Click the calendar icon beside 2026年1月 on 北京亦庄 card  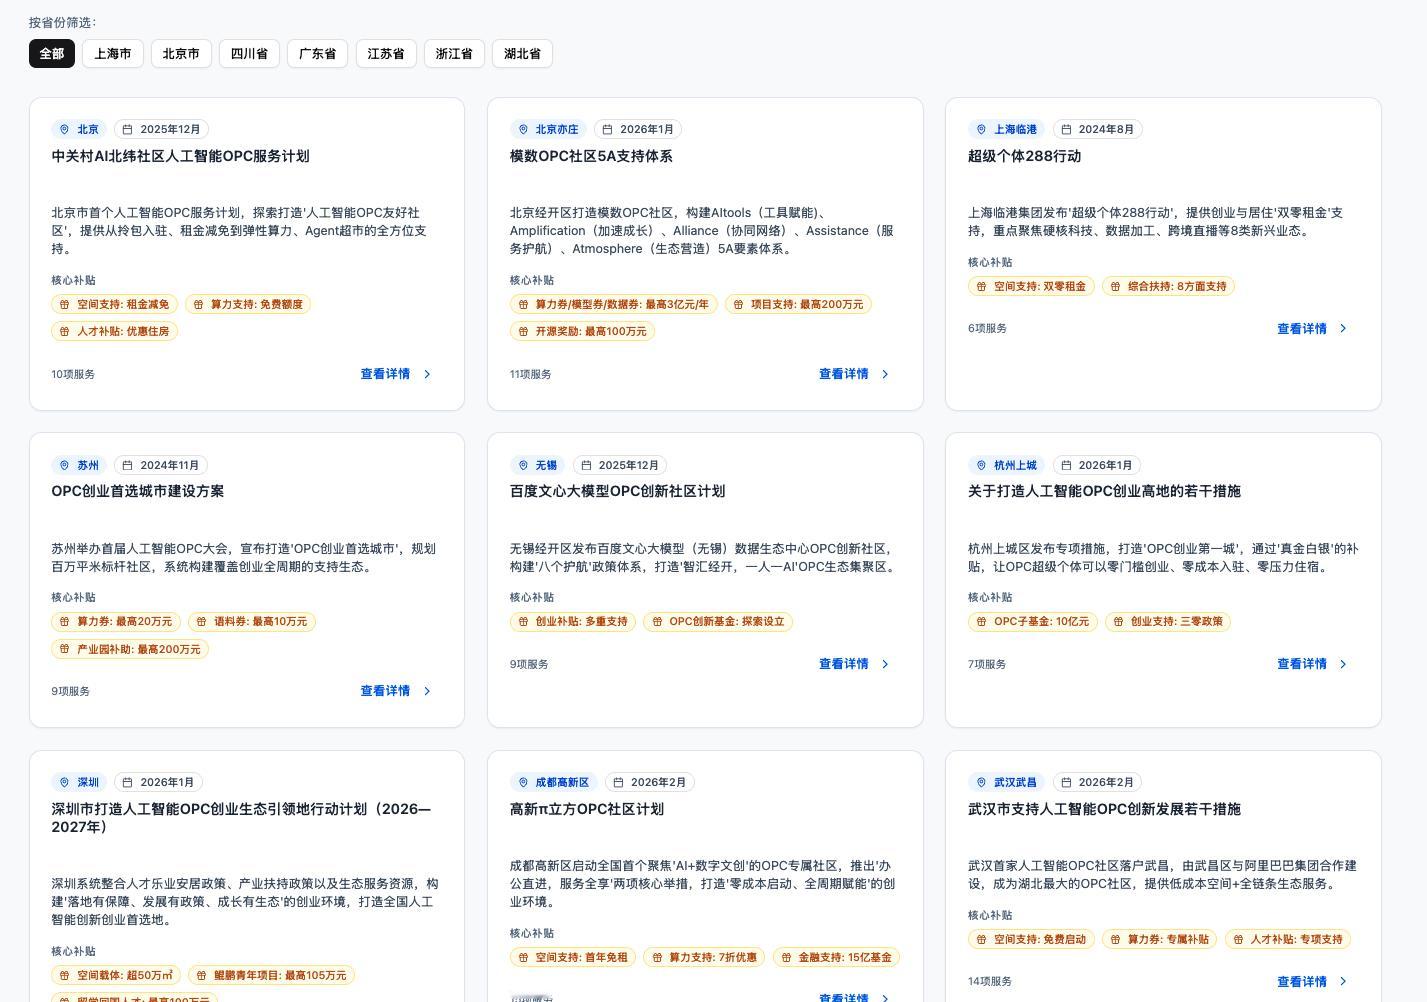tap(607, 129)
